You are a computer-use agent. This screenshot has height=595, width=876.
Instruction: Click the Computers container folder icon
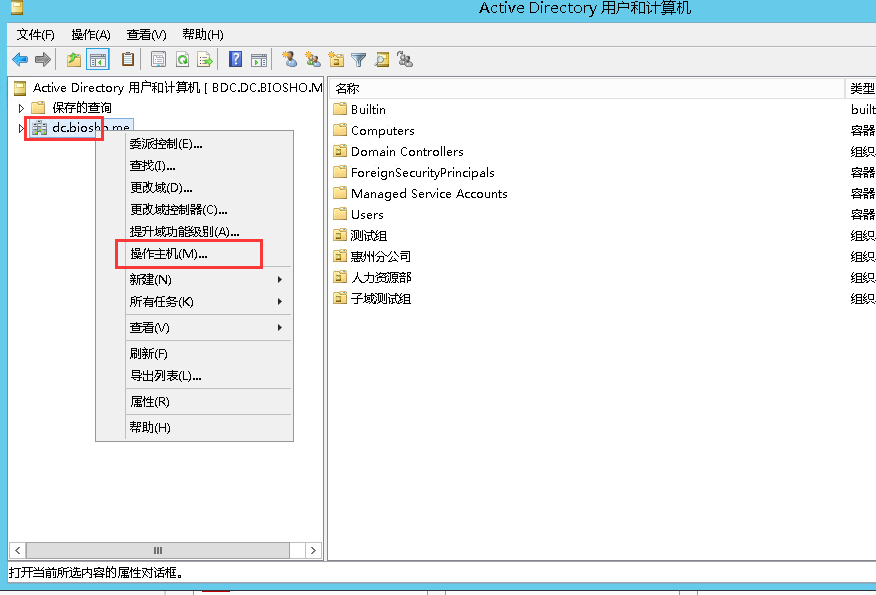(x=340, y=130)
